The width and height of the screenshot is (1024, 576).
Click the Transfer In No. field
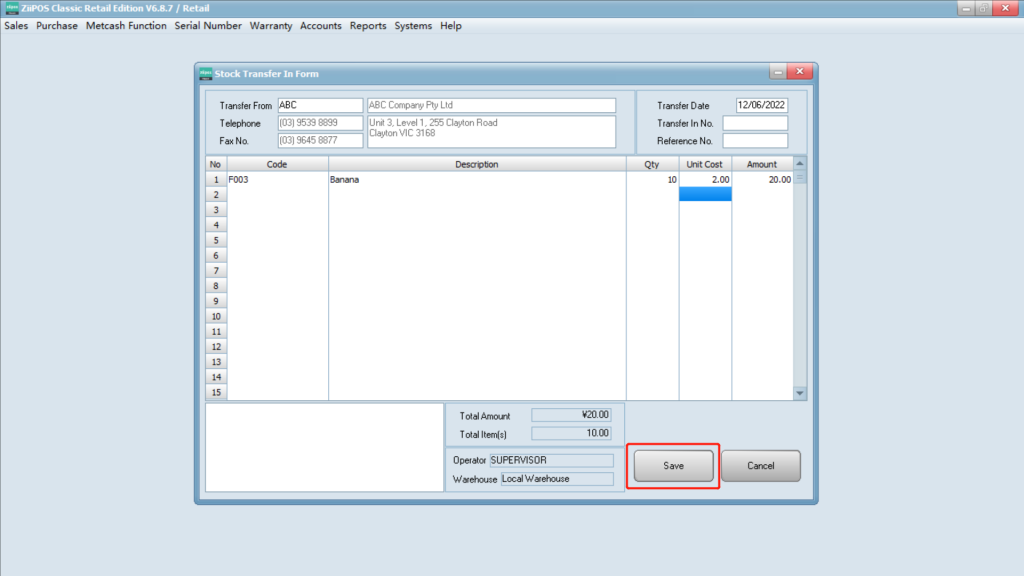point(755,123)
